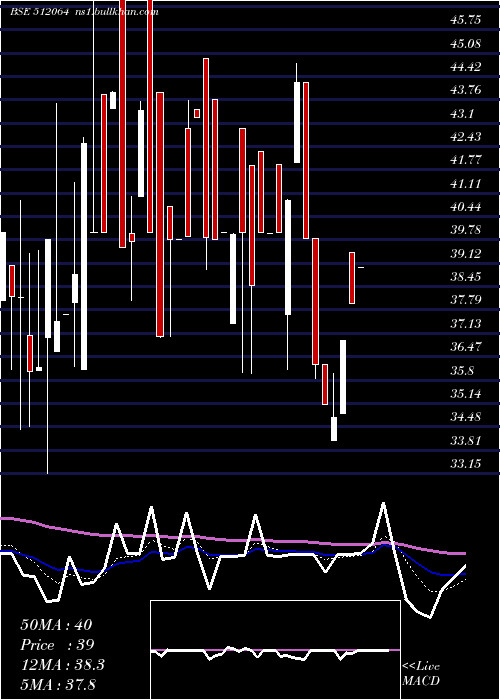Open the boxed MACD inset chart
The width and height of the screenshot is (500, 700).
pos(275,650)
